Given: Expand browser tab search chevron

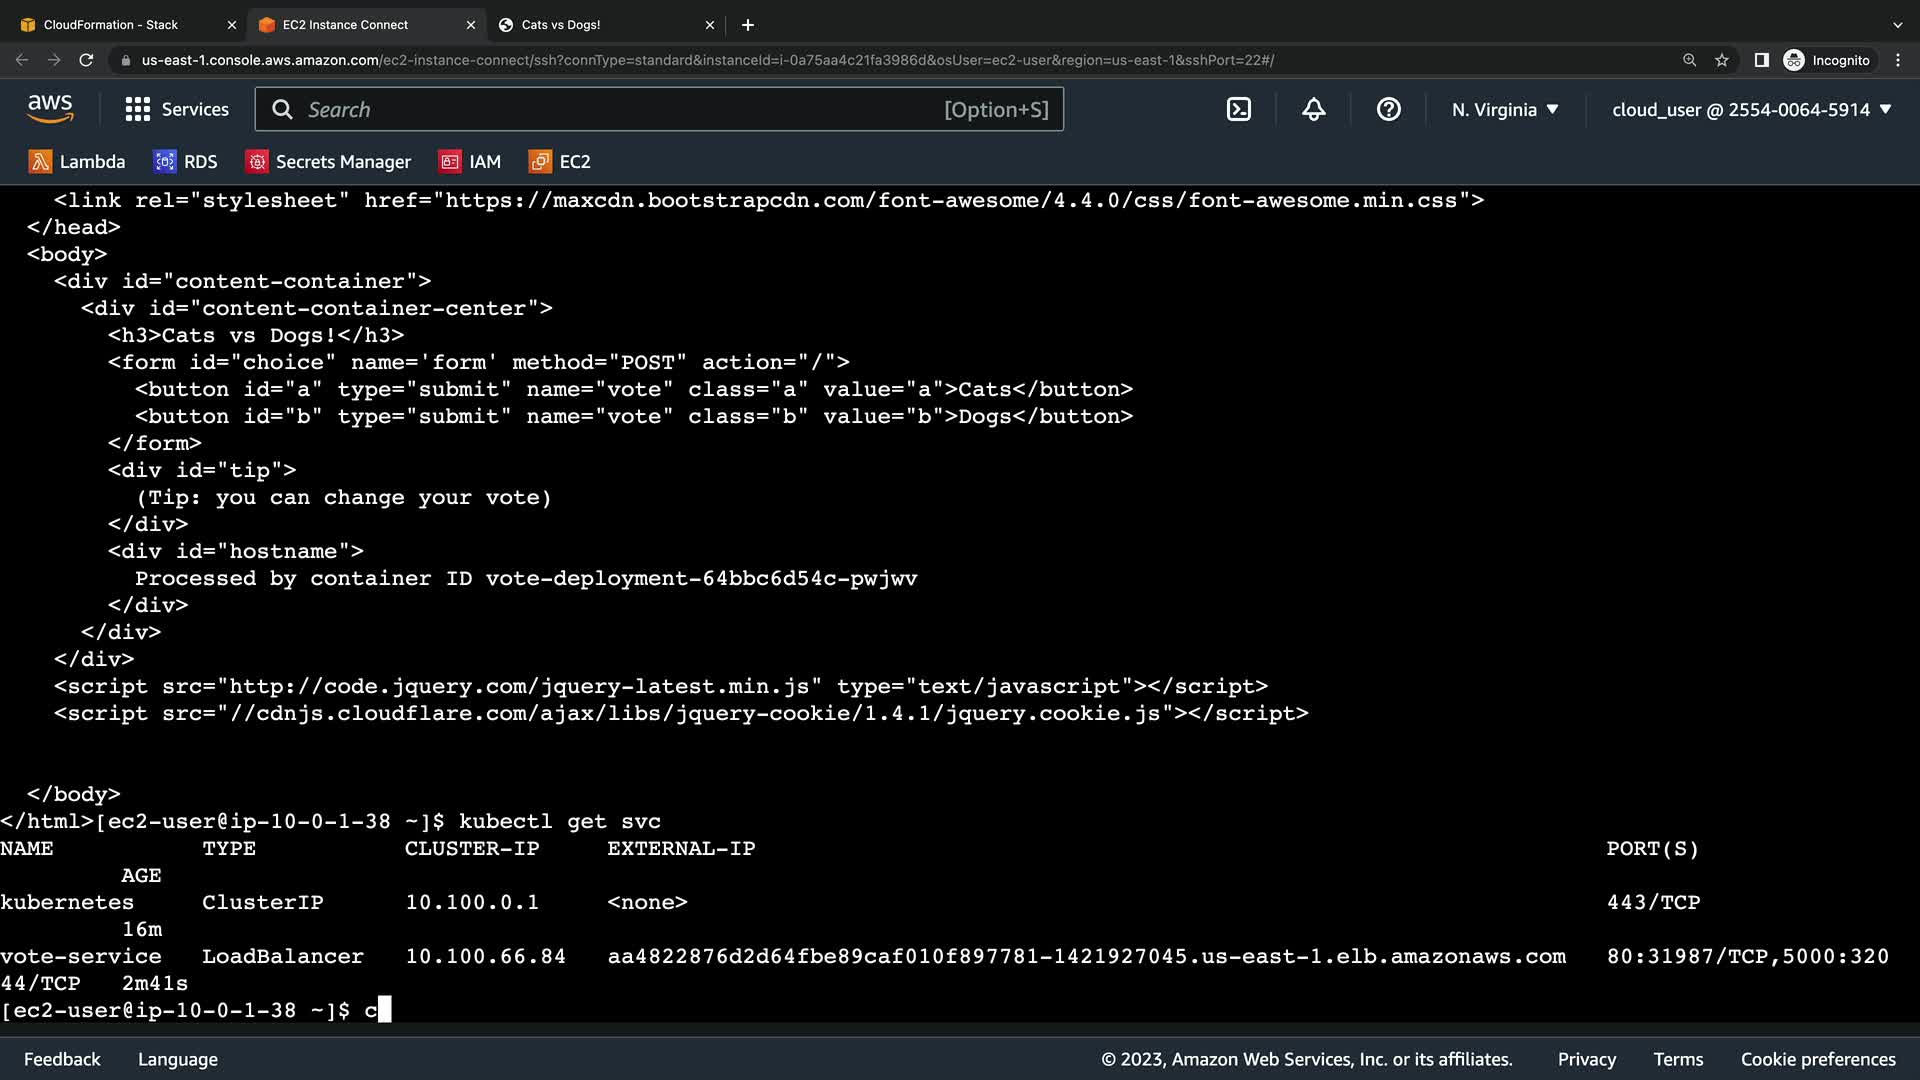Looking at the screenshot, I should [x=1897, y=25].
